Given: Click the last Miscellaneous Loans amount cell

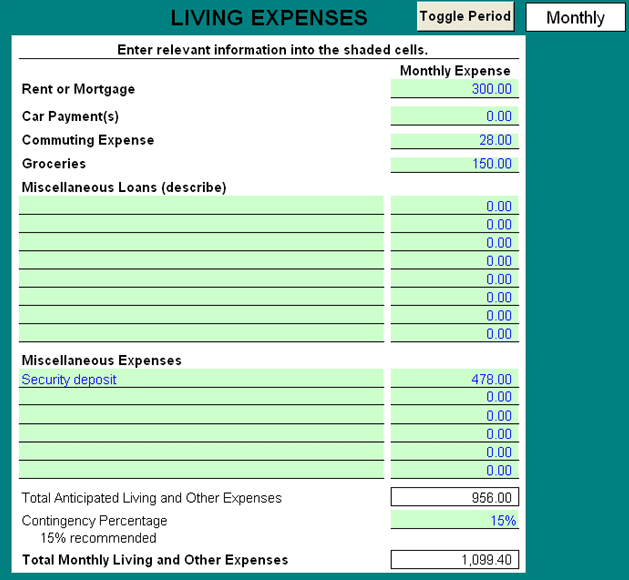Looking at the screenshot, I should click(x=455, y=333).
